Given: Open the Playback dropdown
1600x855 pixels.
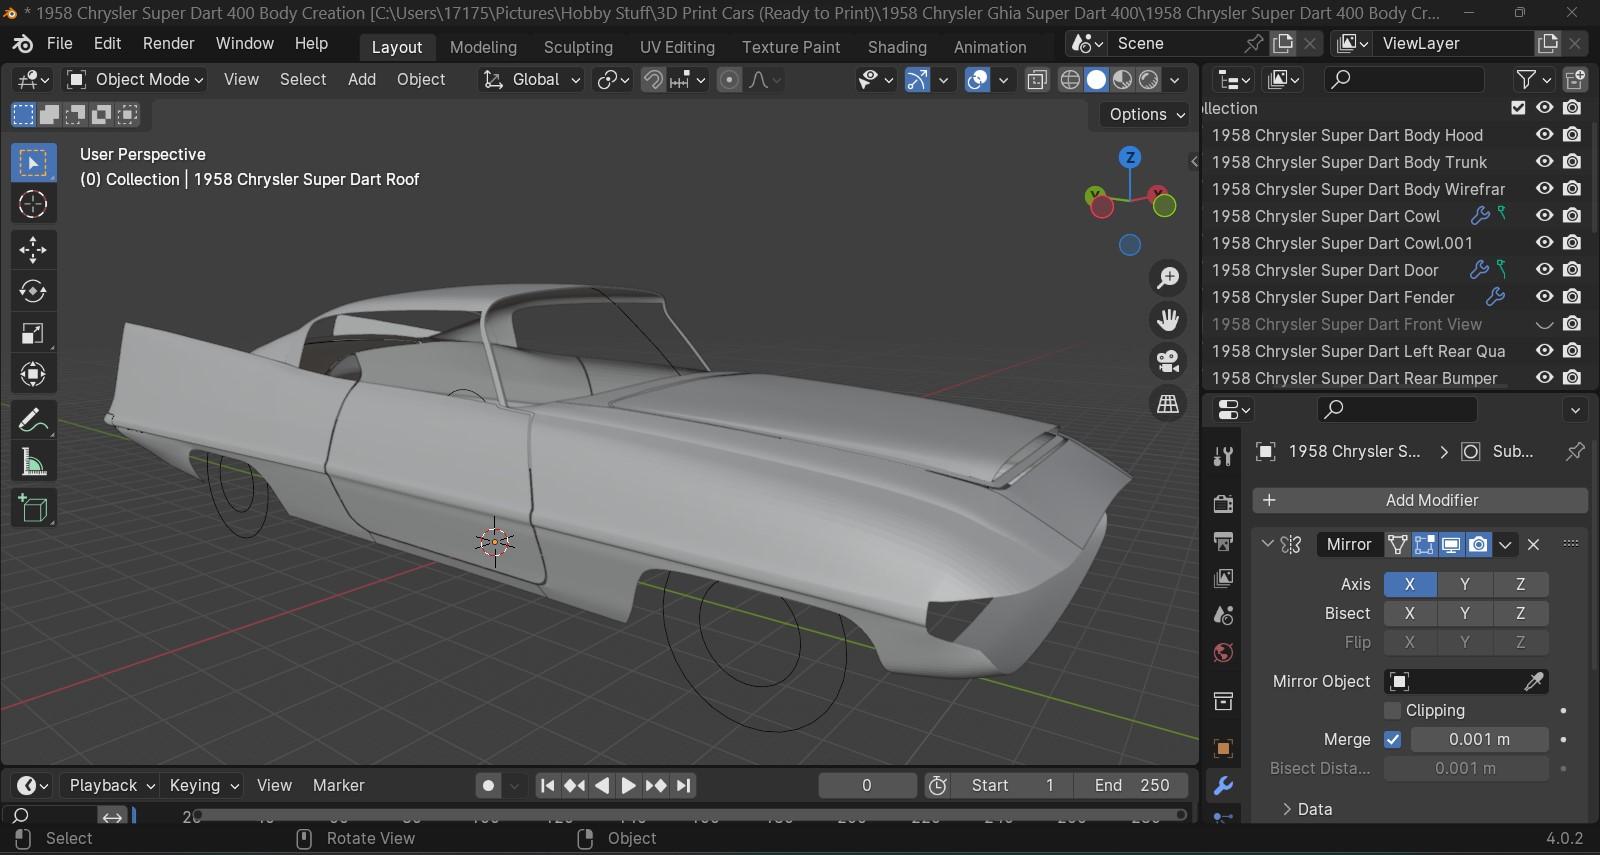Looking at the screenshot, I should click(110, 785).
